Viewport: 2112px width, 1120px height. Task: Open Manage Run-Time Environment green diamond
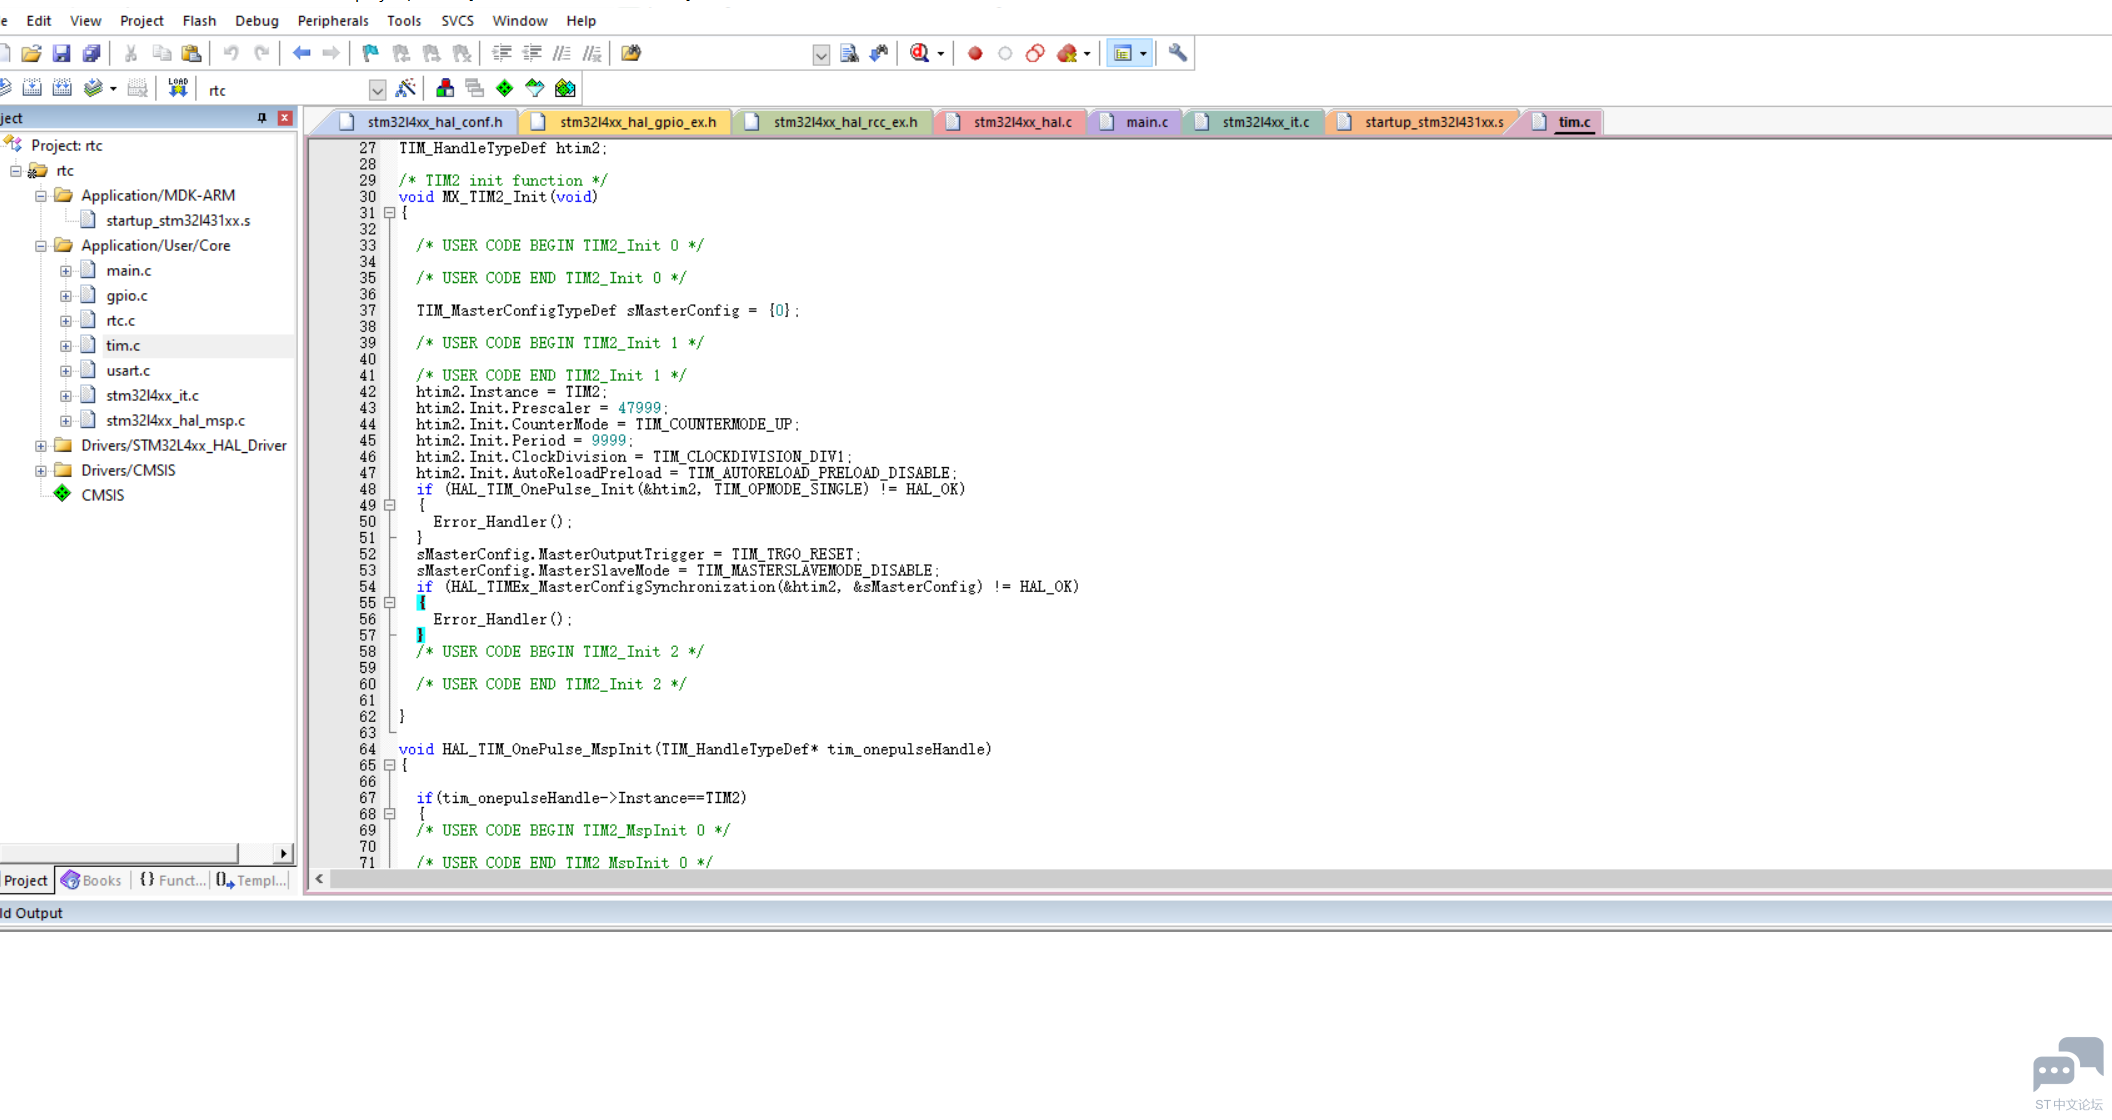[505, 89]
